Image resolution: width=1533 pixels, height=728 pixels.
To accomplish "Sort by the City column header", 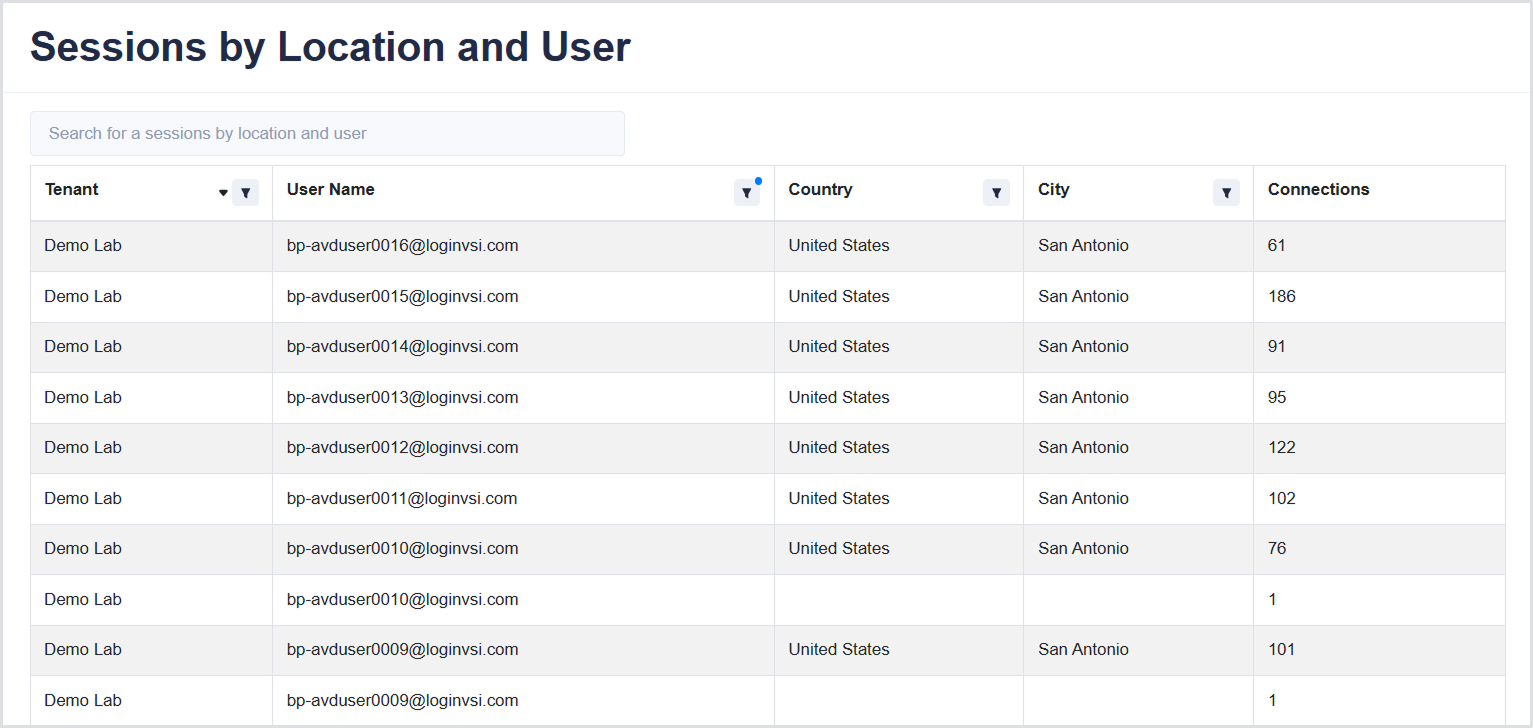I will 1054,189.
